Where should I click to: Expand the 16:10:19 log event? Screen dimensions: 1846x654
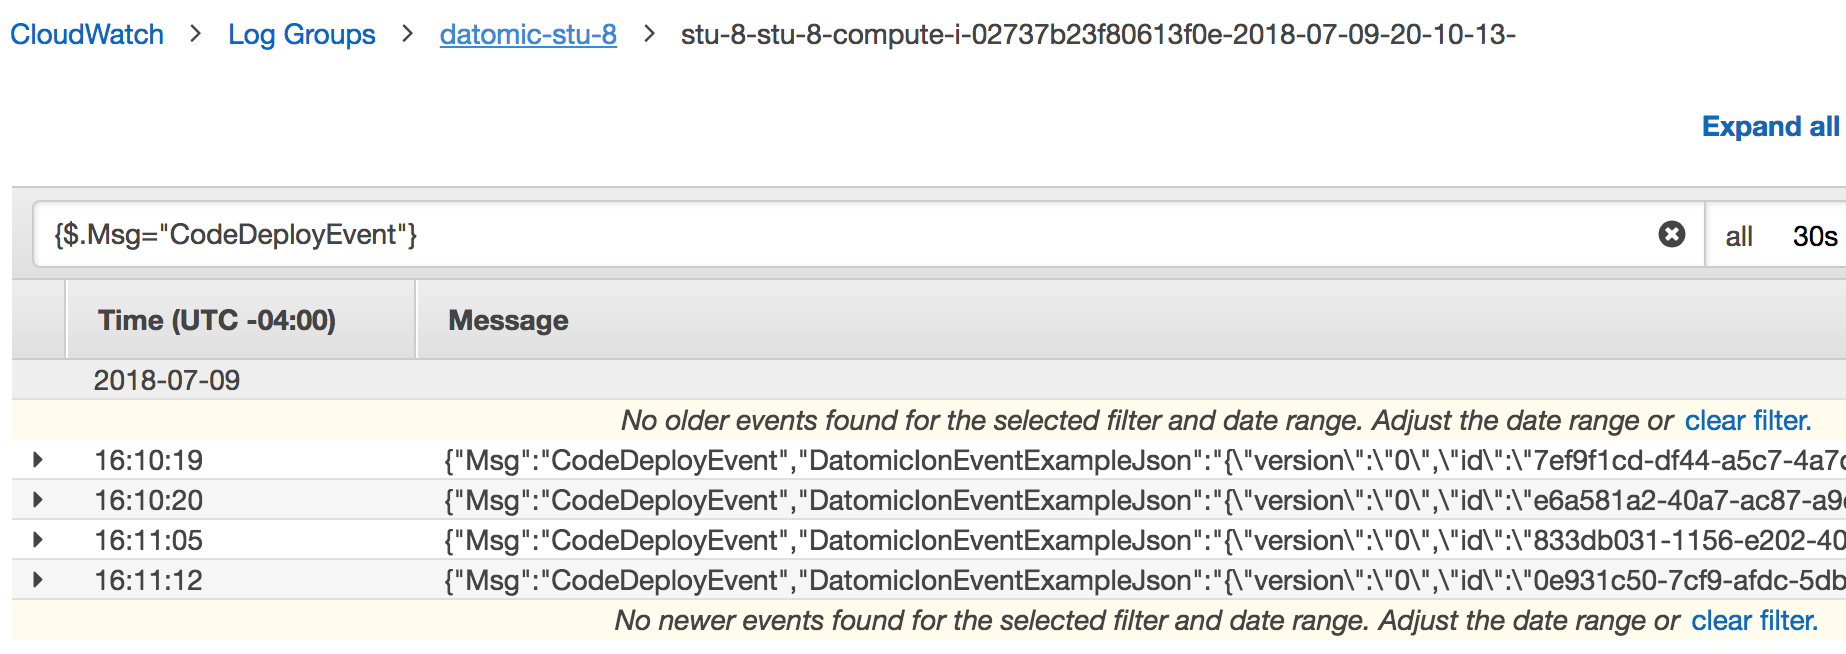click(38, 460)
